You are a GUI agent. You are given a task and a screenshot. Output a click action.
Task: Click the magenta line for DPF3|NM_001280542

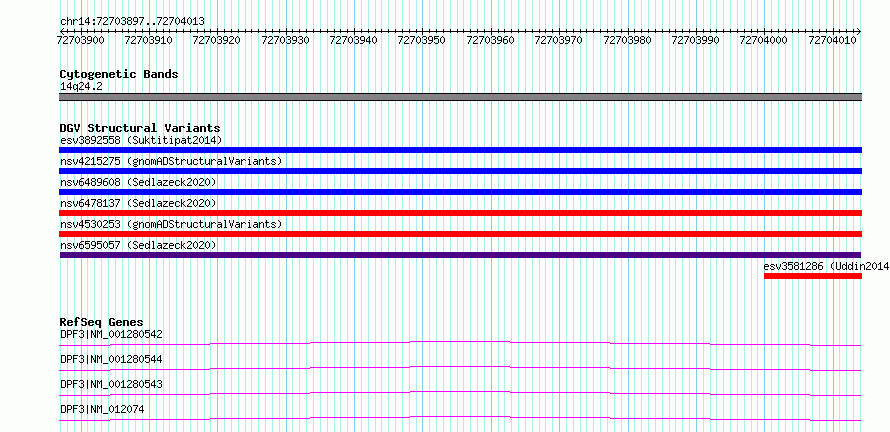coord(460,343)
